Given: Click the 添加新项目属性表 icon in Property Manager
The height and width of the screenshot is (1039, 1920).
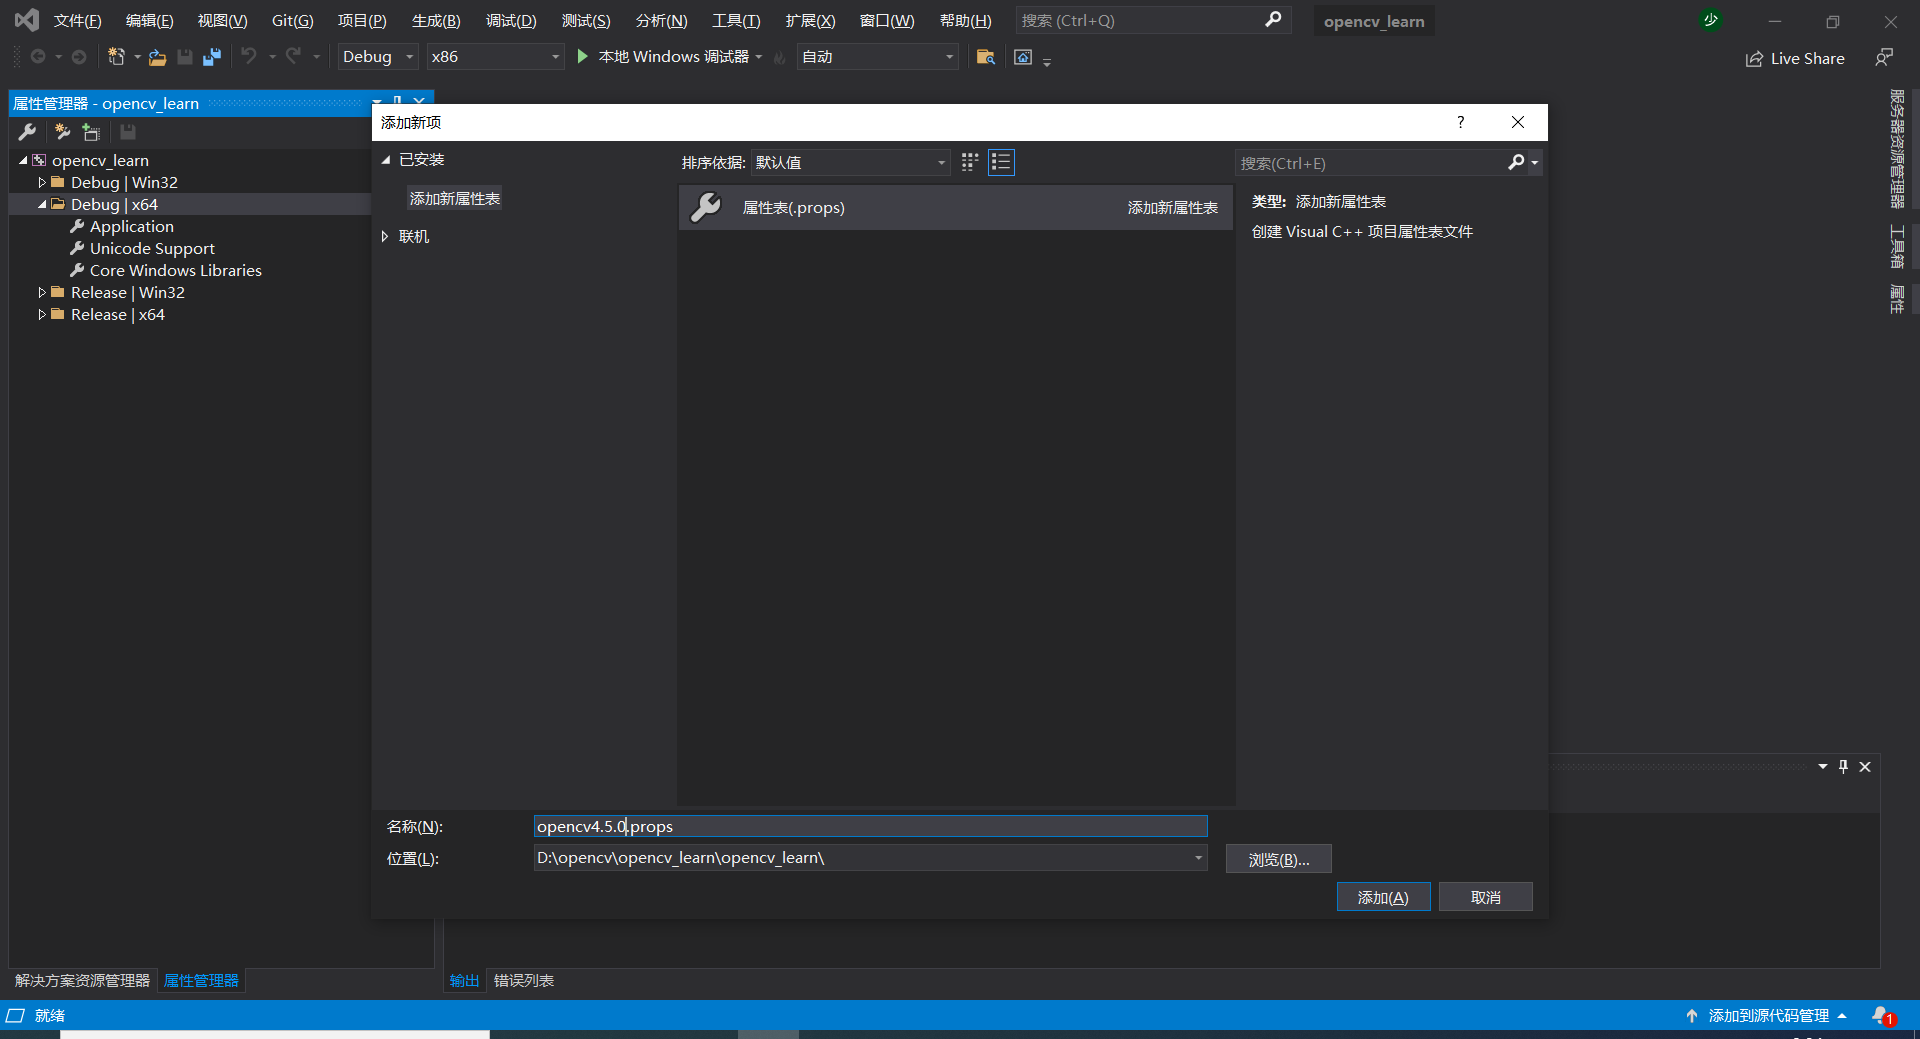Looking at the screenshot, I should coord(61,131).
